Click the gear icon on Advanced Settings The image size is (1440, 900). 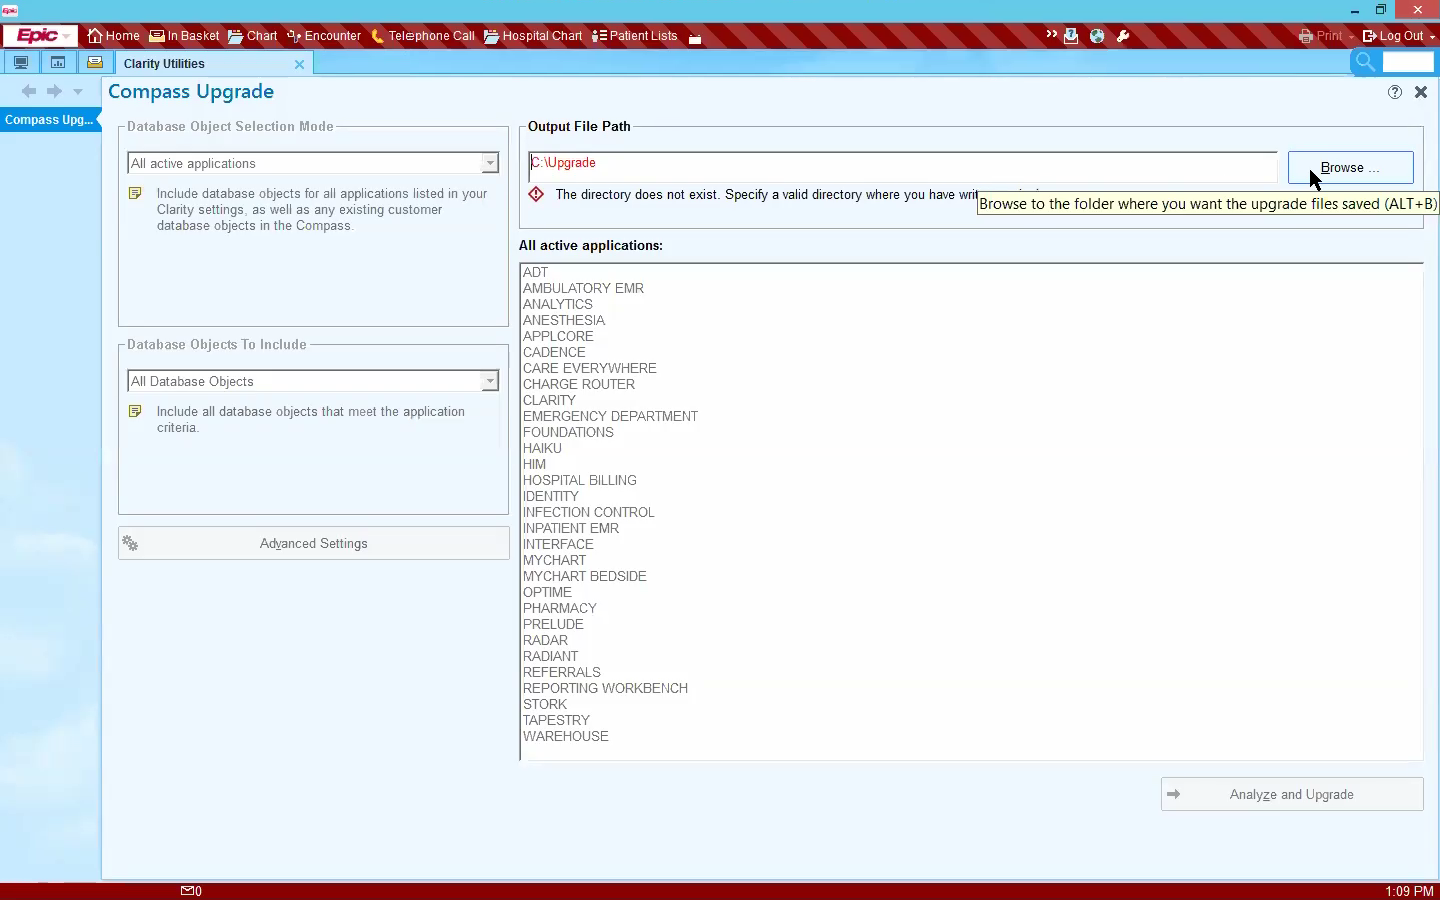130,543
